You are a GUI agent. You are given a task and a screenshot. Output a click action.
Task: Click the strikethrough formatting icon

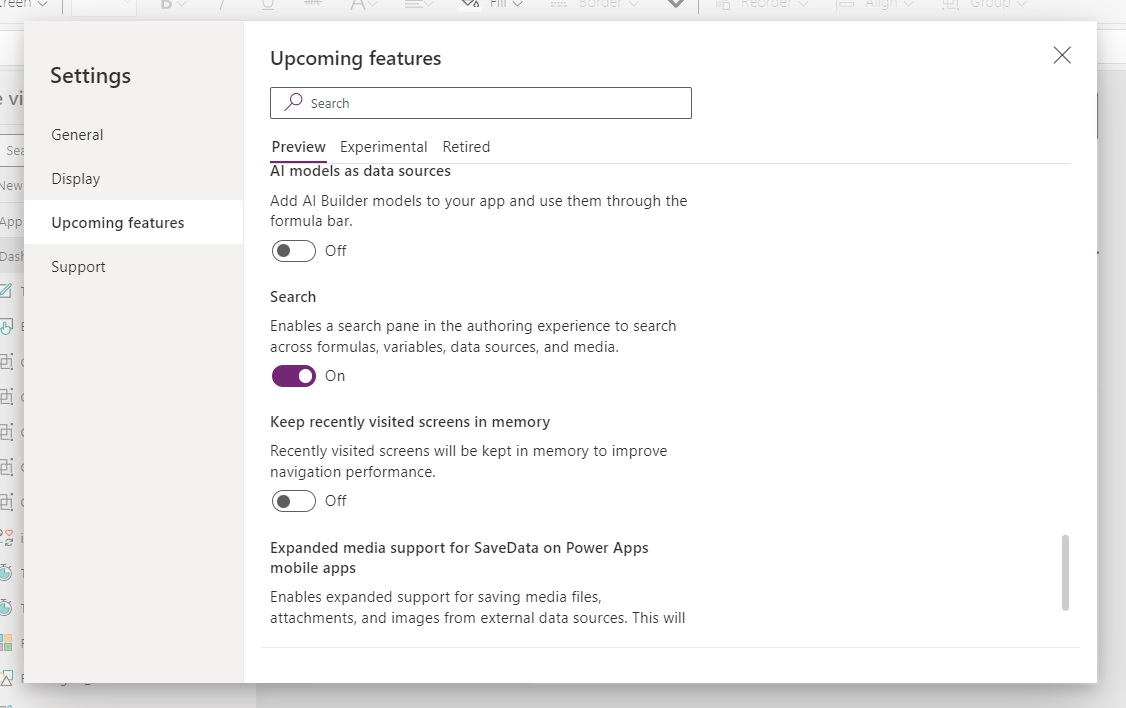312,5
